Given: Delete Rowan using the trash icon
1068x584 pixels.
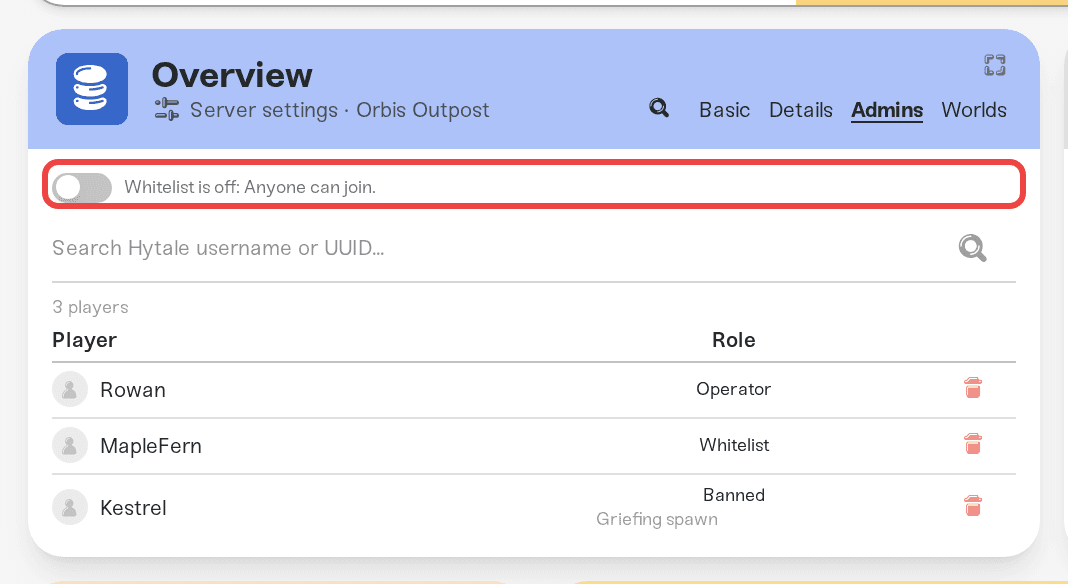Looking at the screenshot, I should click(x=973, y=388).
